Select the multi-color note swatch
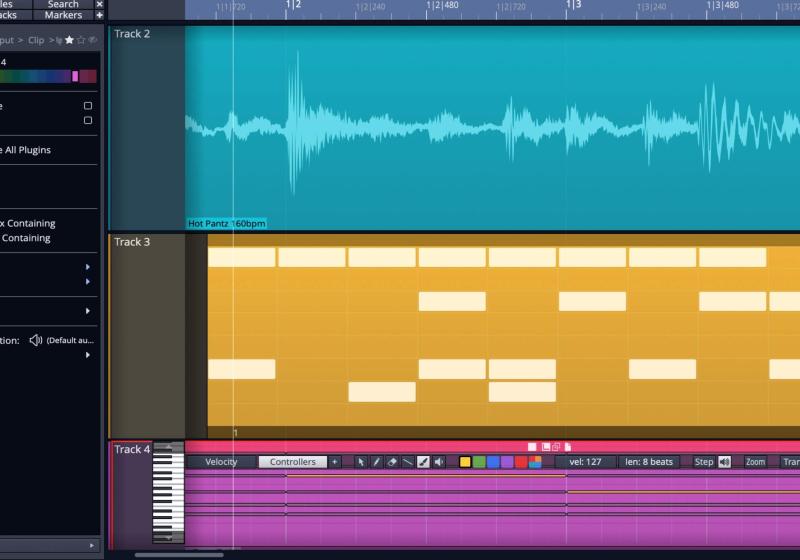800x560 pixels. tap(535, 462)
